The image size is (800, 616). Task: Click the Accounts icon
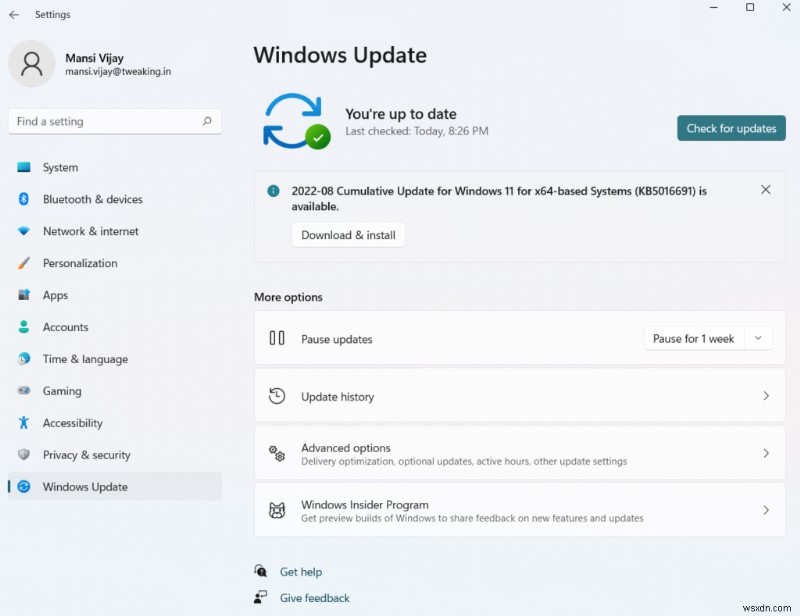point(23,327)
